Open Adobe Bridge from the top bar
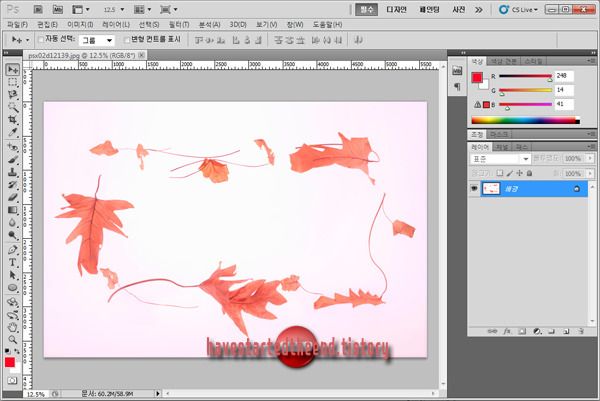Image resolution: width=600 pixels, height=401 pixels. (38, 10)
